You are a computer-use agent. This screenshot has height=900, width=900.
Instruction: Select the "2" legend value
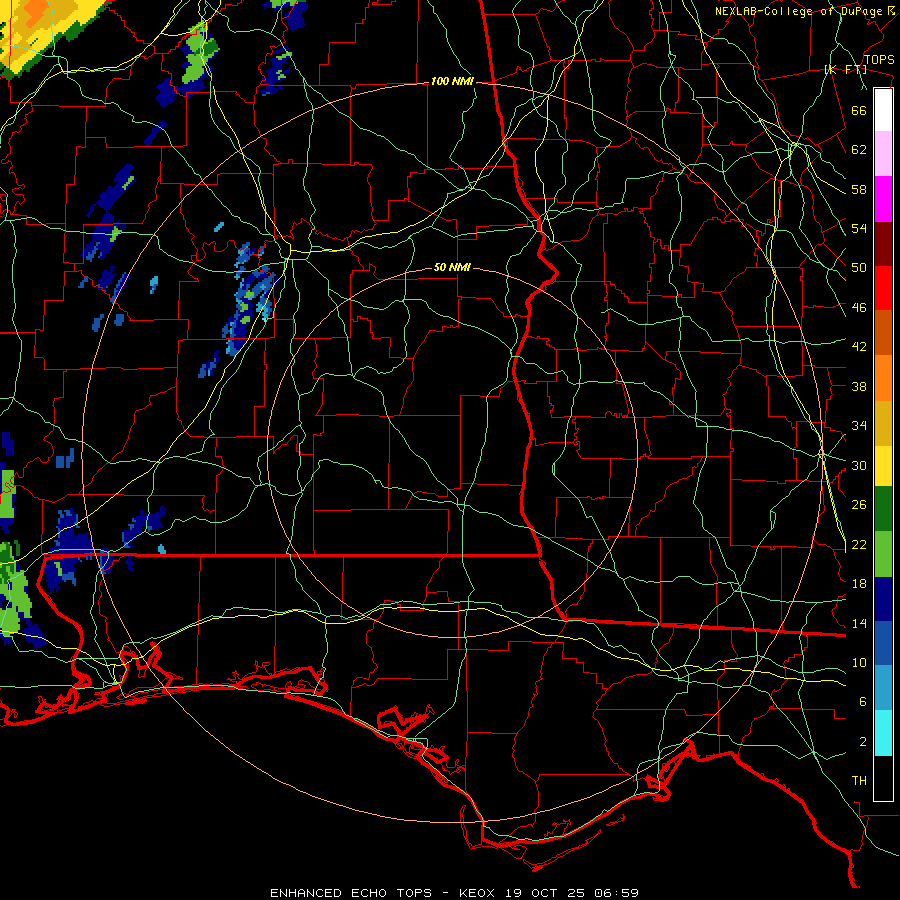(863, 742)
